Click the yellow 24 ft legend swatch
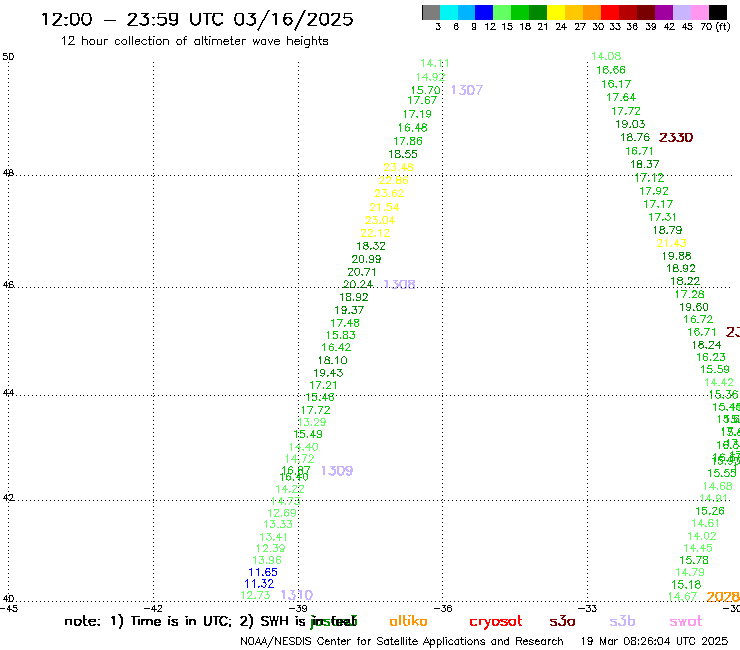The width and height of the screenshot is (740, 650). (x=556, y=12)
